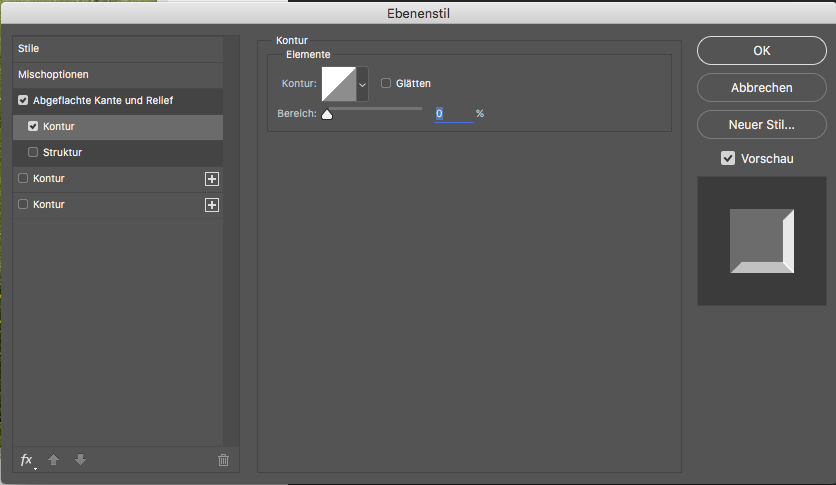
Task: Open the Kontur contour picker dropdown arrow
Action: (363, 84)
